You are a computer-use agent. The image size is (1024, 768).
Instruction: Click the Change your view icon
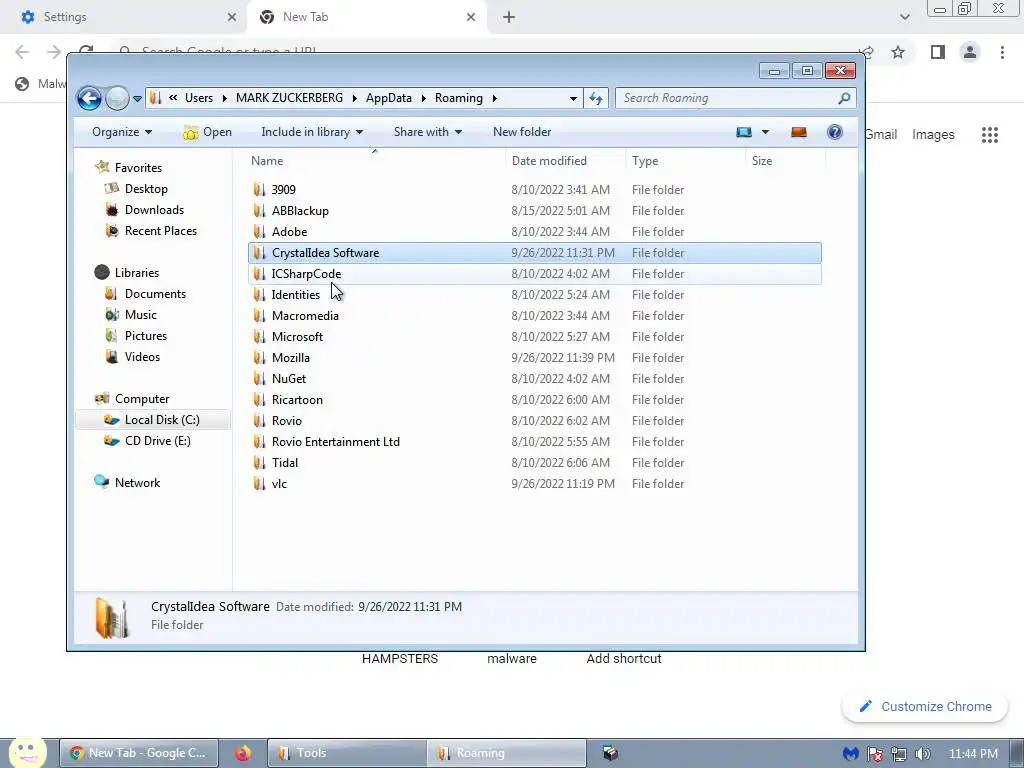click(744, 133)
